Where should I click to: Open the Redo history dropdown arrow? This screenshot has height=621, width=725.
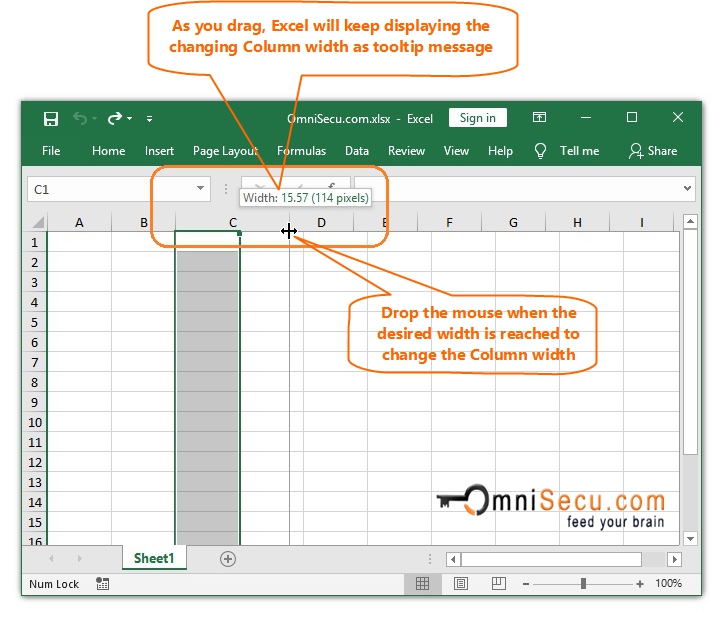click(130, 119)
